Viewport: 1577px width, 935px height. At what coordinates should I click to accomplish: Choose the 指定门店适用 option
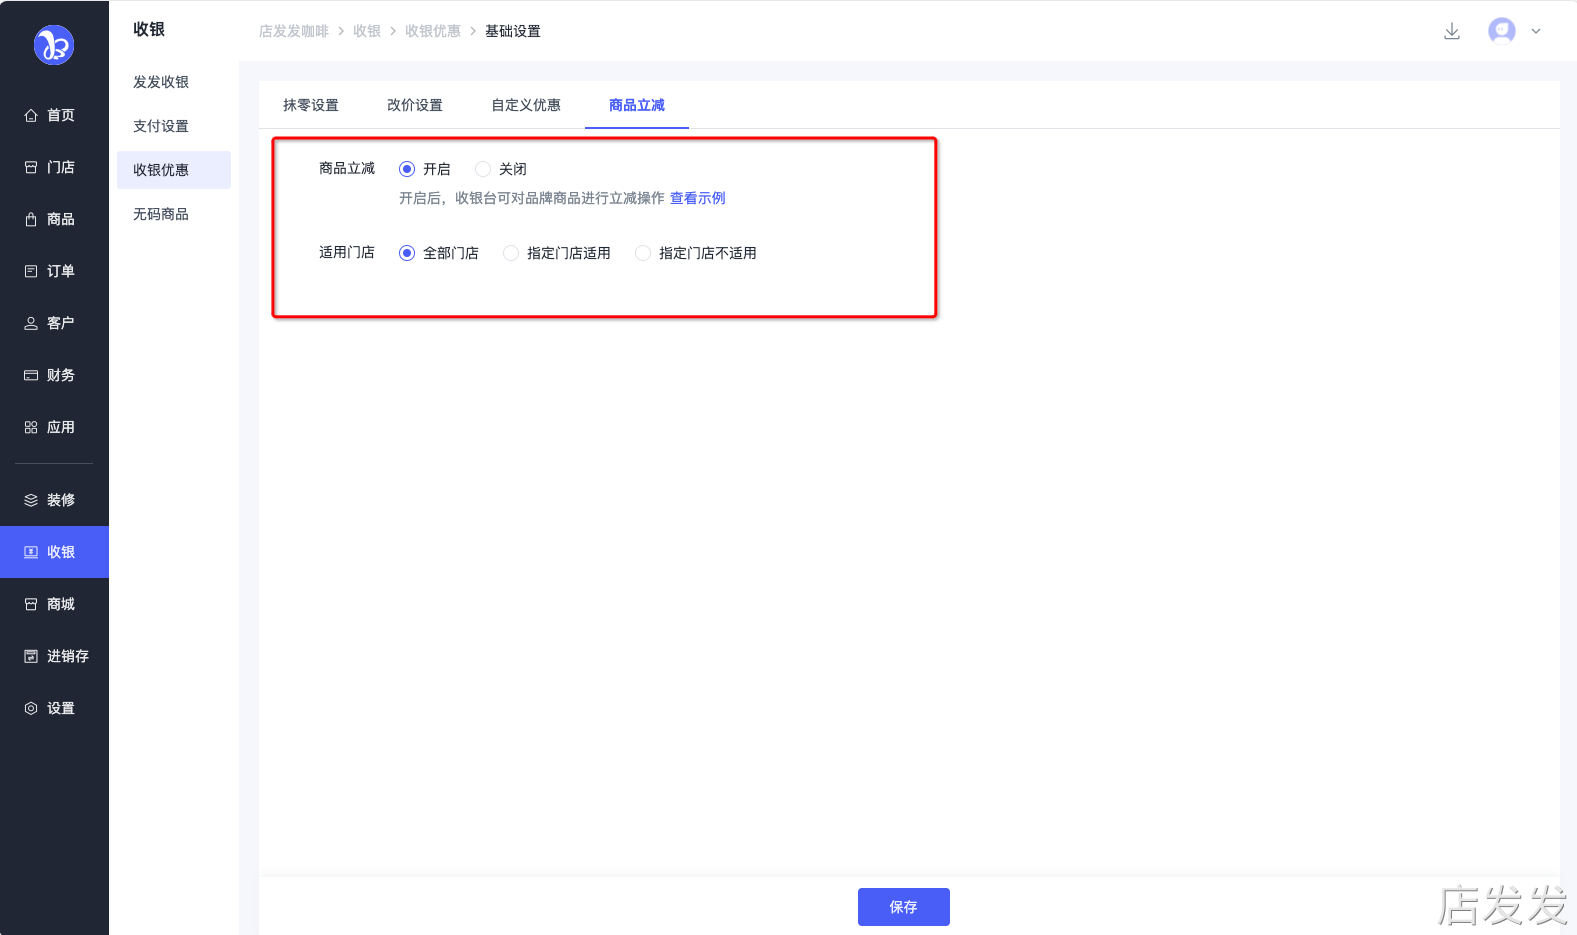[x=511, y=253]
